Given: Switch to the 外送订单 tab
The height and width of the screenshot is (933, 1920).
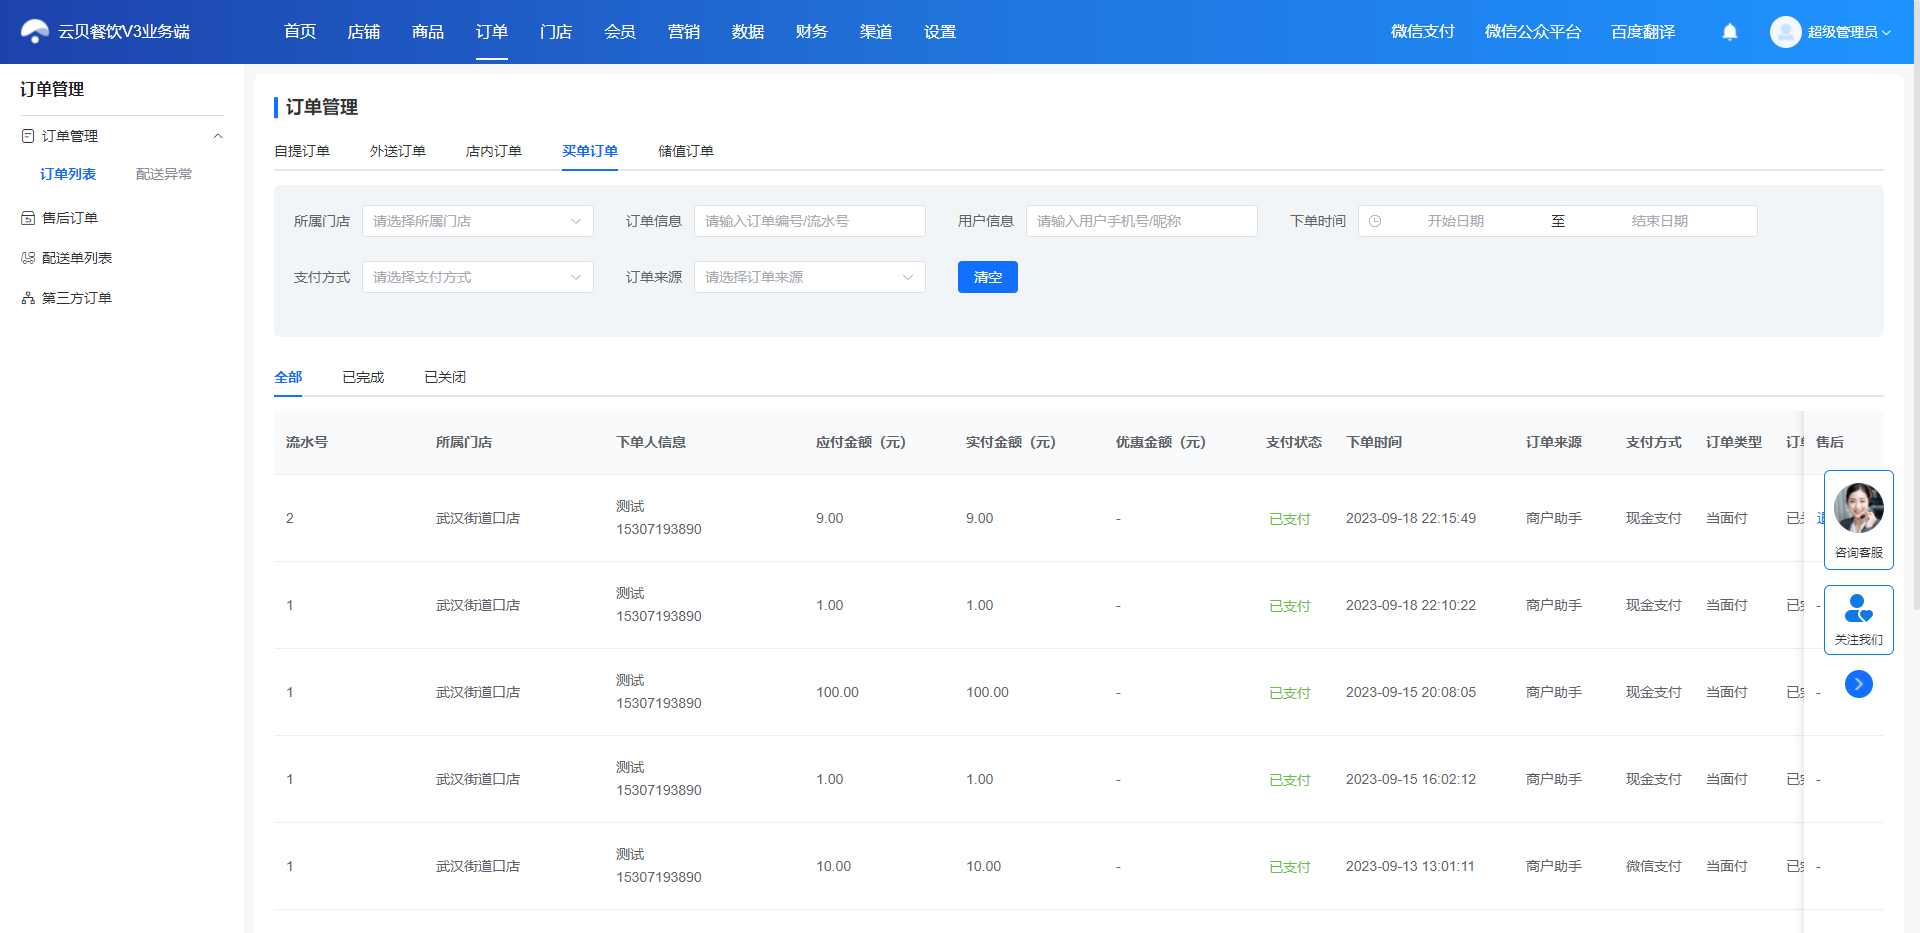Looking at the screenshot, I should click(x=398, y=151).
